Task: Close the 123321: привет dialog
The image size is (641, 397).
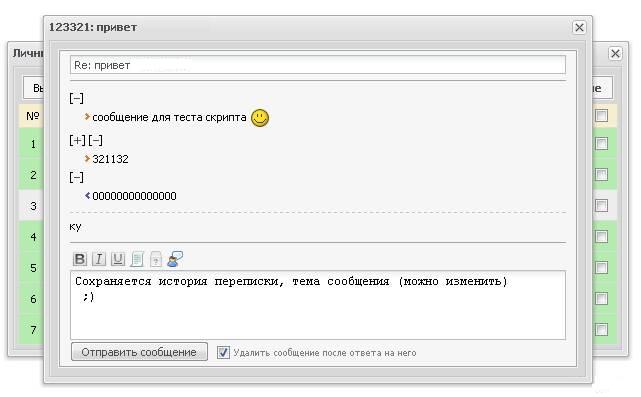Action: [579, 27]
